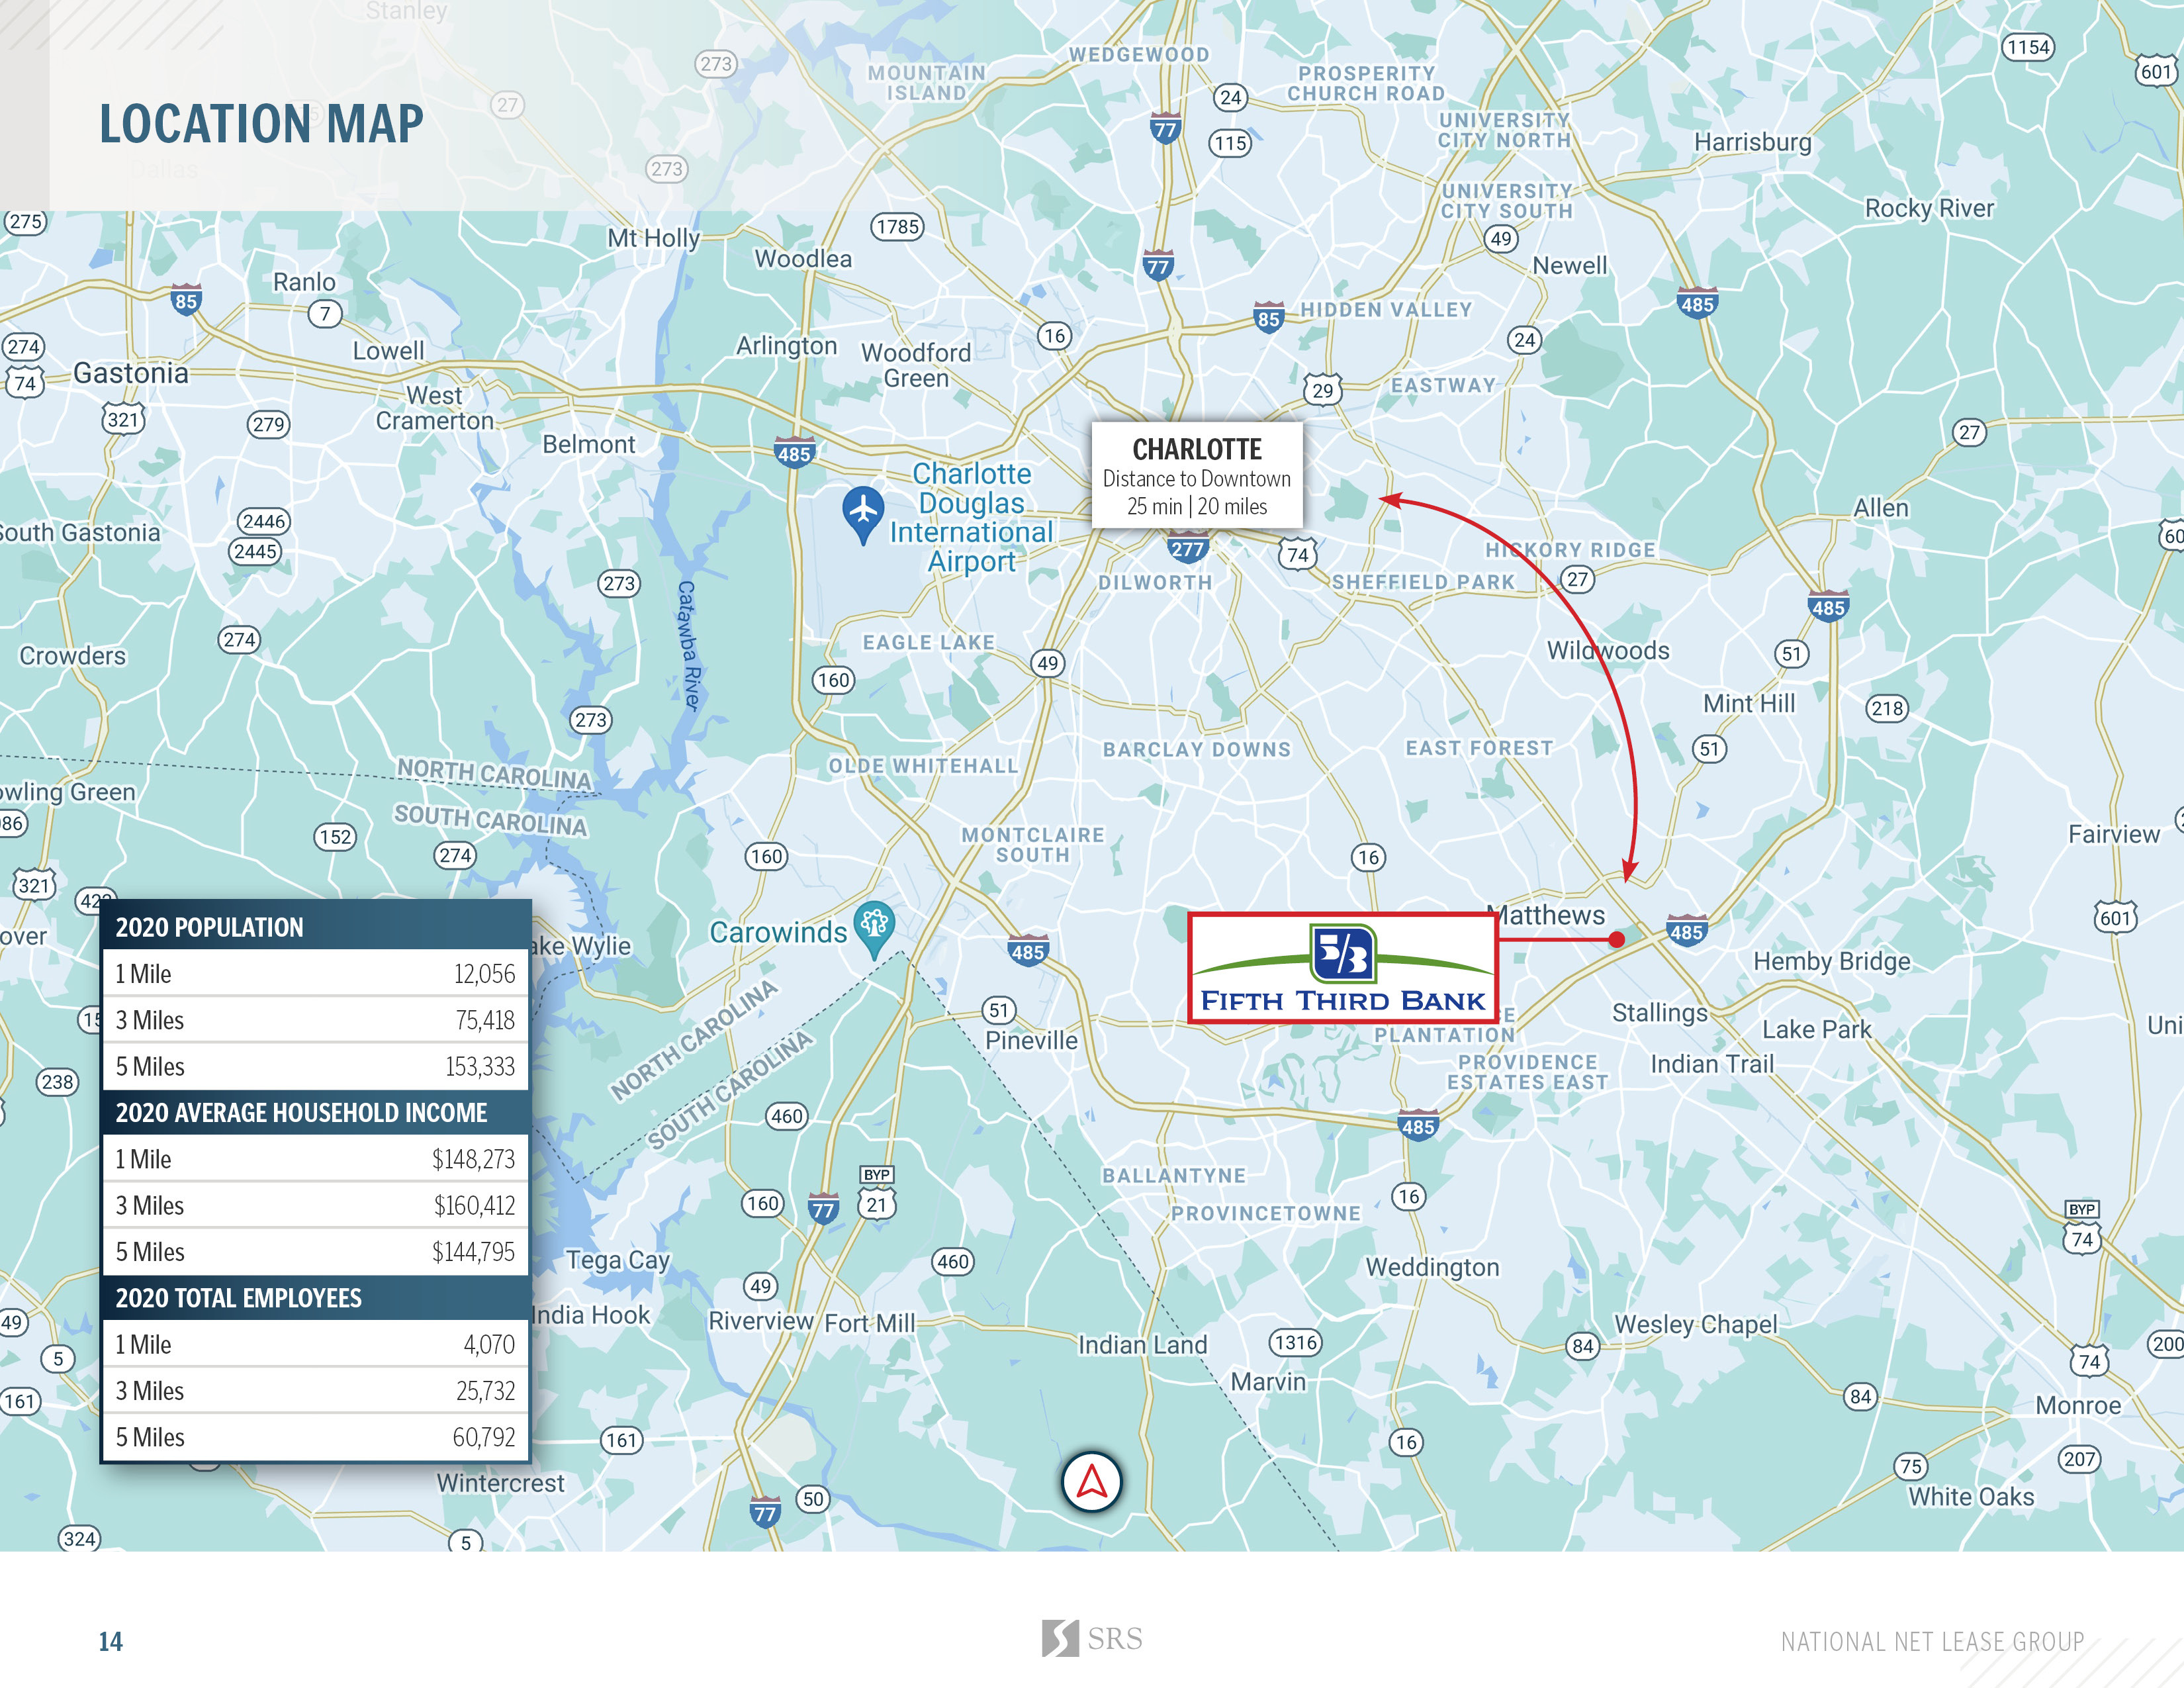Screen dimensions: 2184x1688
Task: Click the income value $144,795
Action: tap(473, 1252)
